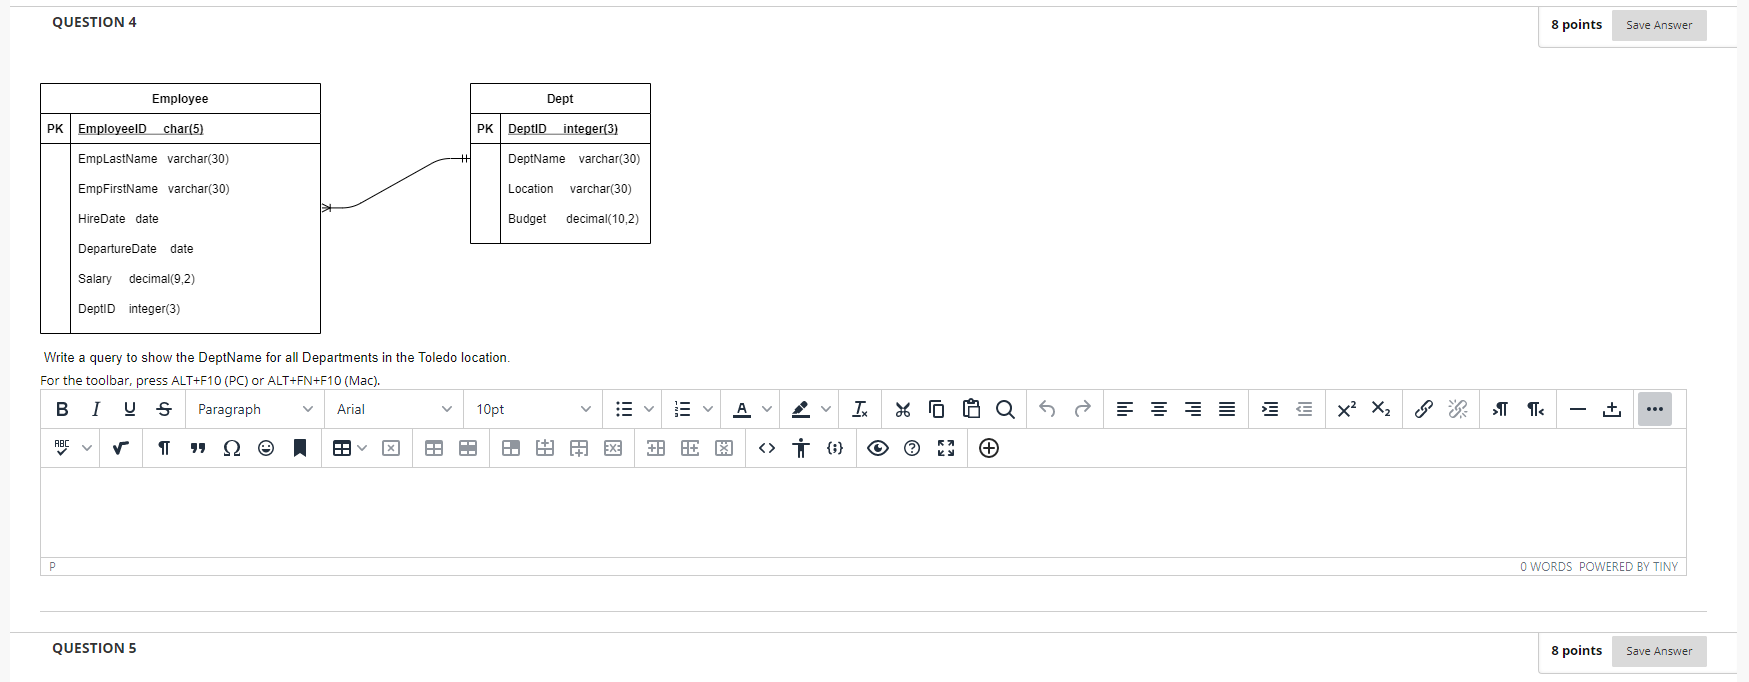Click the preview eye icon

coord(878,448)
